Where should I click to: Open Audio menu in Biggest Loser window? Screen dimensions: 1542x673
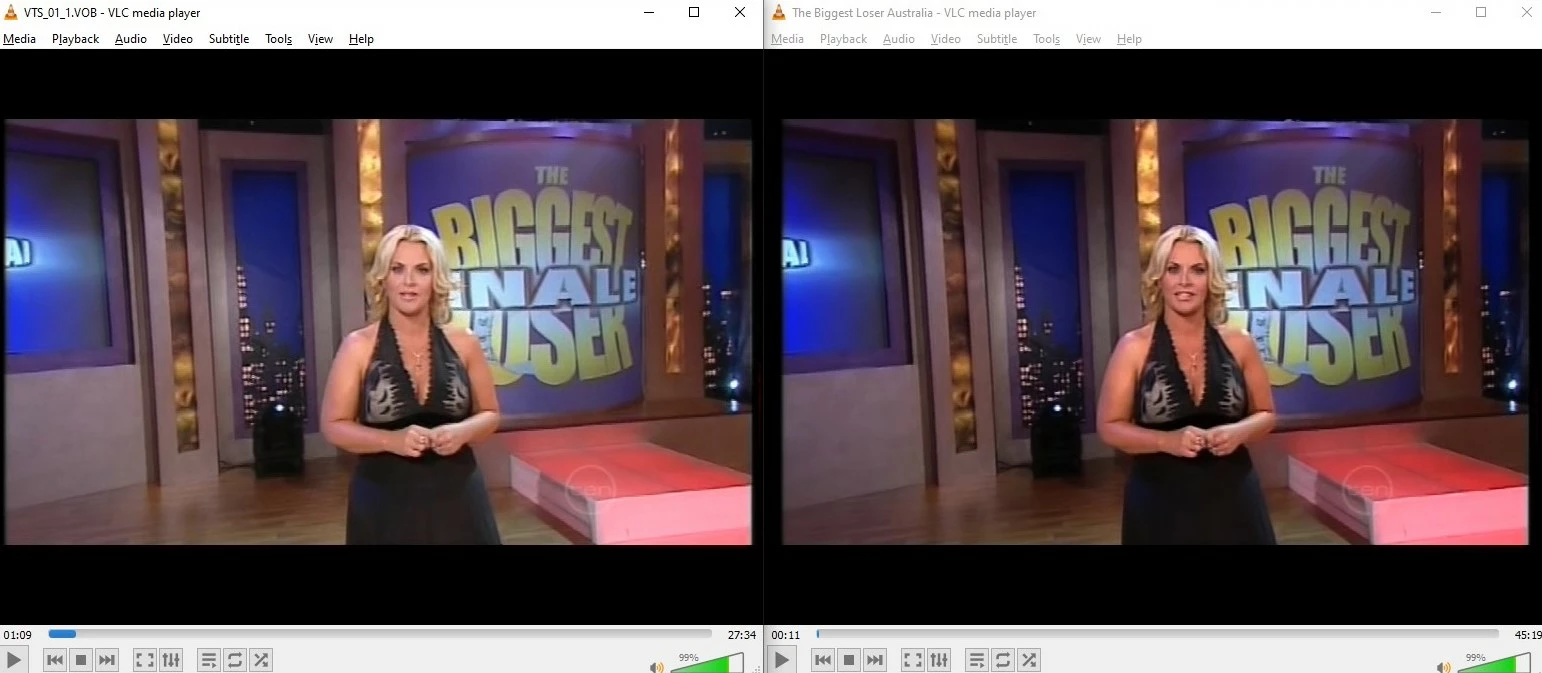899,39
